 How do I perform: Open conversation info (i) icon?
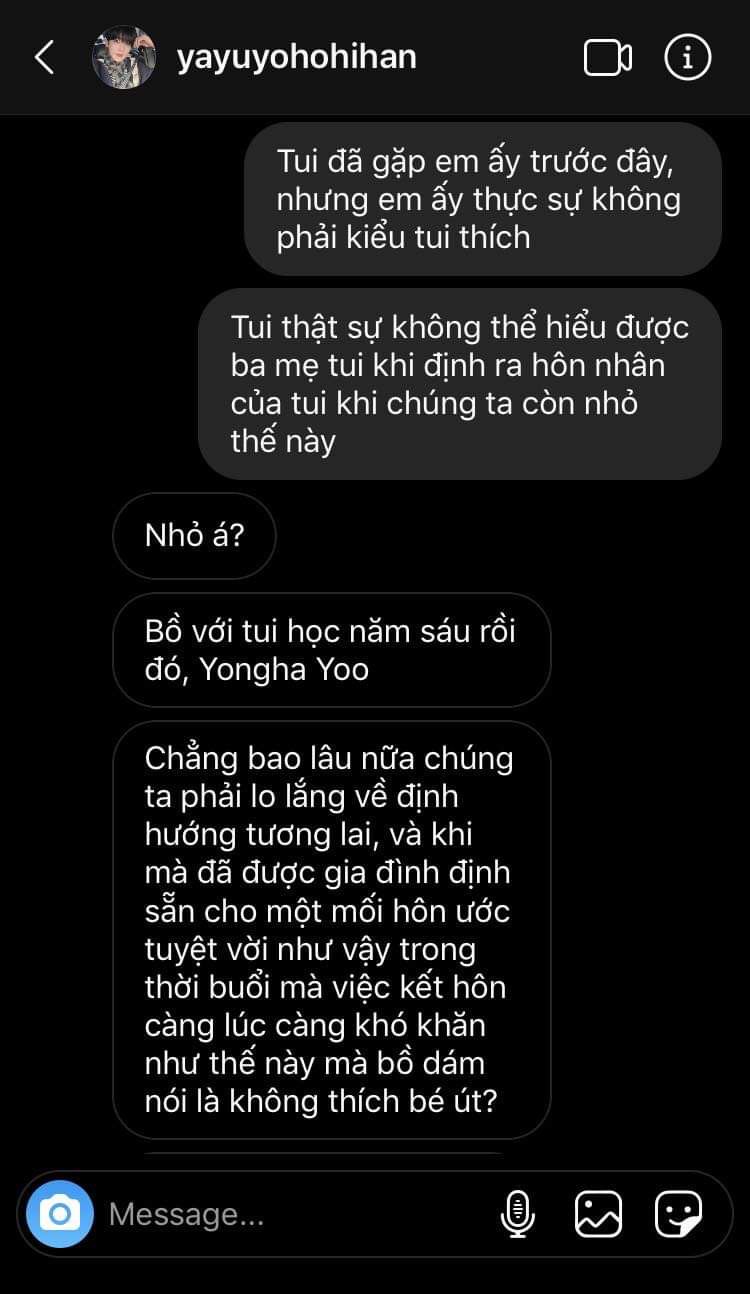click(x=687, y=58)
